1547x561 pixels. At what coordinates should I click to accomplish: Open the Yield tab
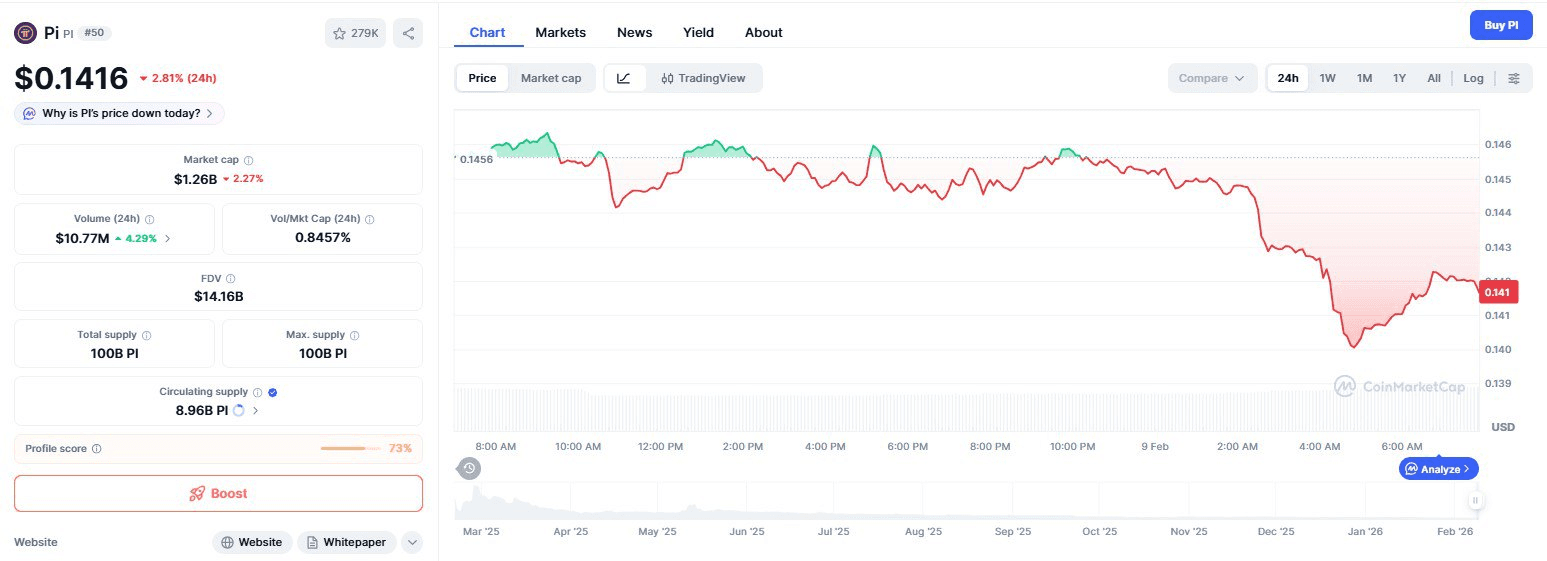coord(698,32)
